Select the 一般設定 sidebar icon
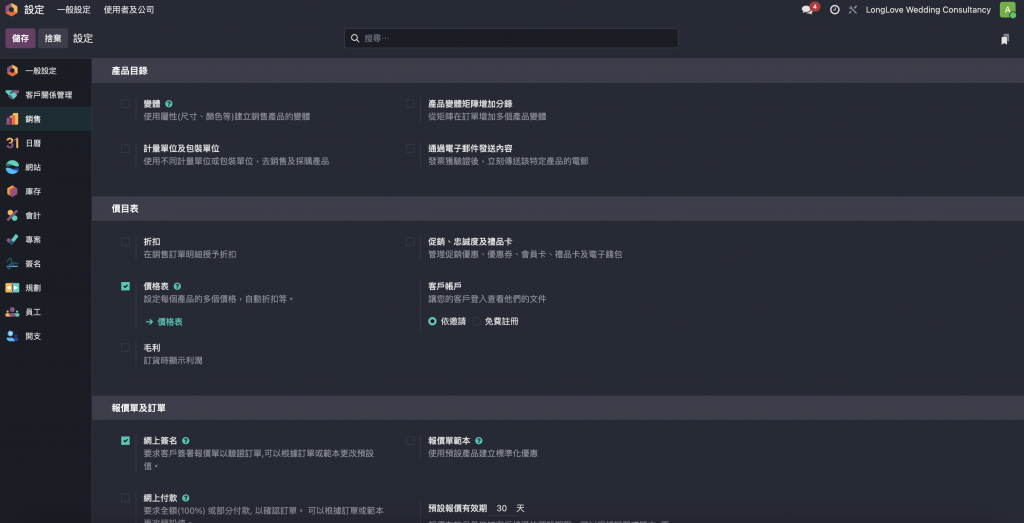Viewport: 1024px width, 523px height. 12,71
